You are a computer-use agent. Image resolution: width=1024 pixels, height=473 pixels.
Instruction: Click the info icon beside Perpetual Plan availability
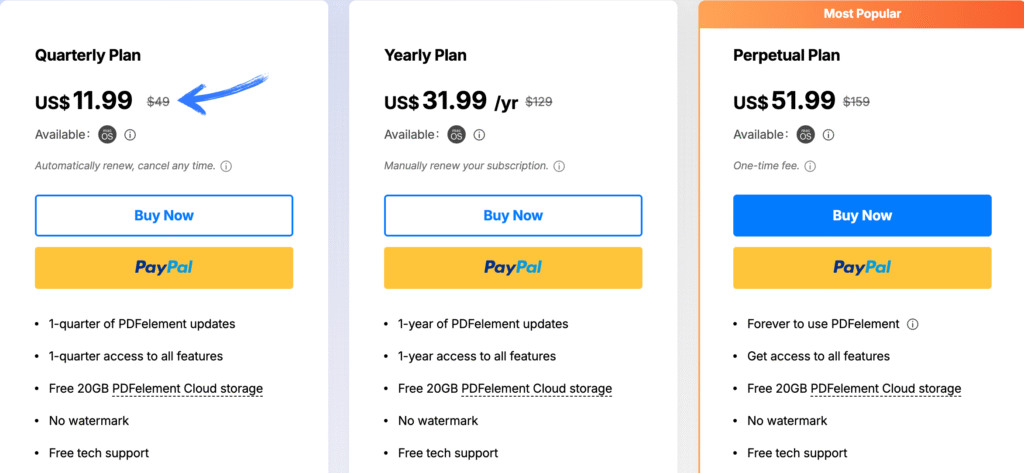pyautogui.click(x=829, y=135)
